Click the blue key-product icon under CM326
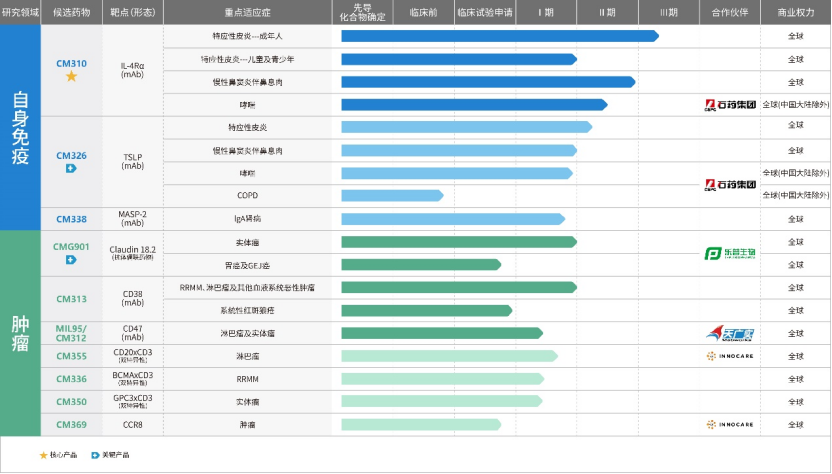Viewport: 832px width, 474px height. click(x=71, y=168)
